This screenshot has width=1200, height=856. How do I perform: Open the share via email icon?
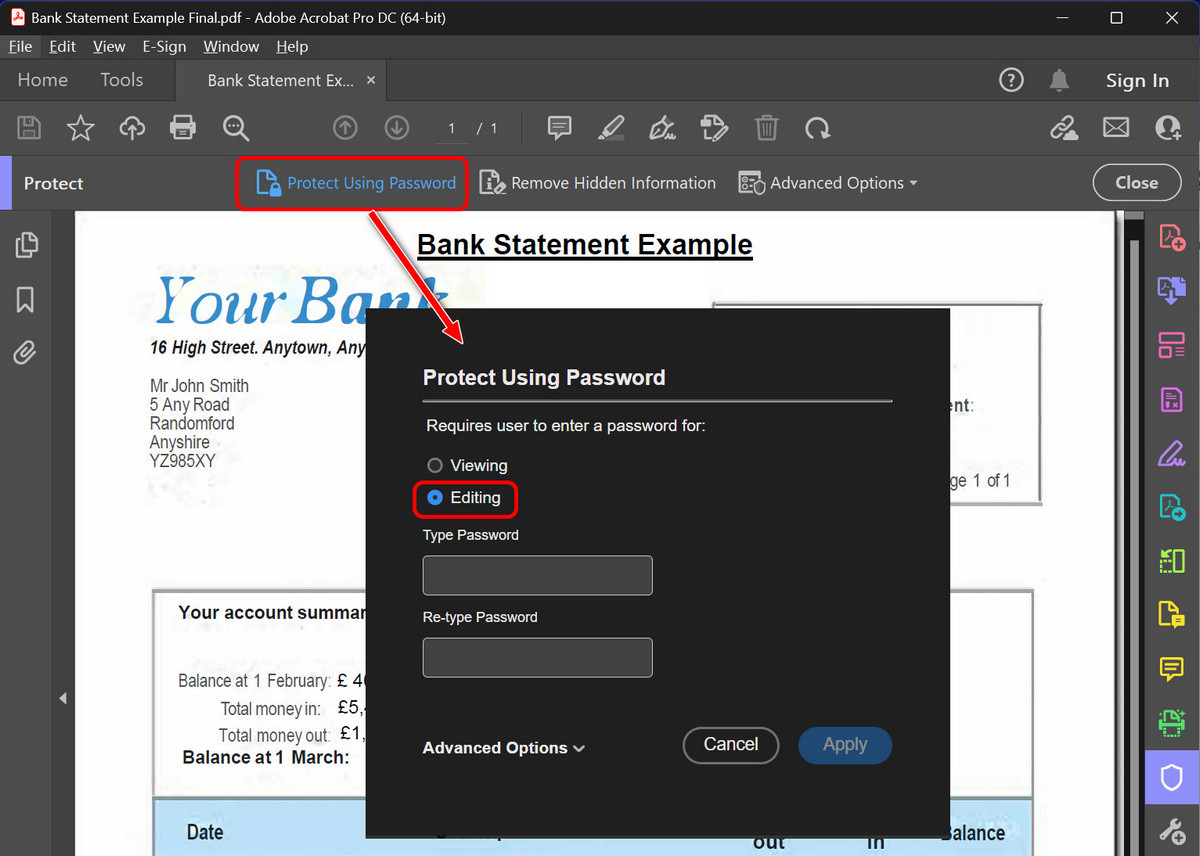point(1116,128)
